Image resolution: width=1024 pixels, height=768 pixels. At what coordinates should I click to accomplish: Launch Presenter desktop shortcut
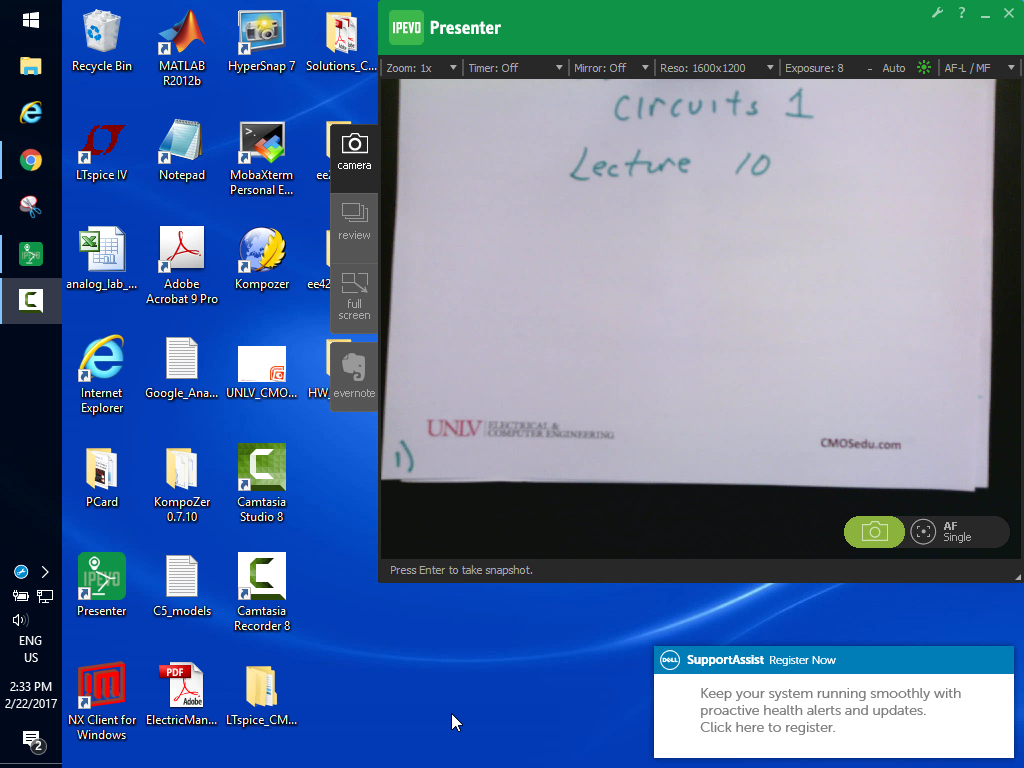[101, 585]
